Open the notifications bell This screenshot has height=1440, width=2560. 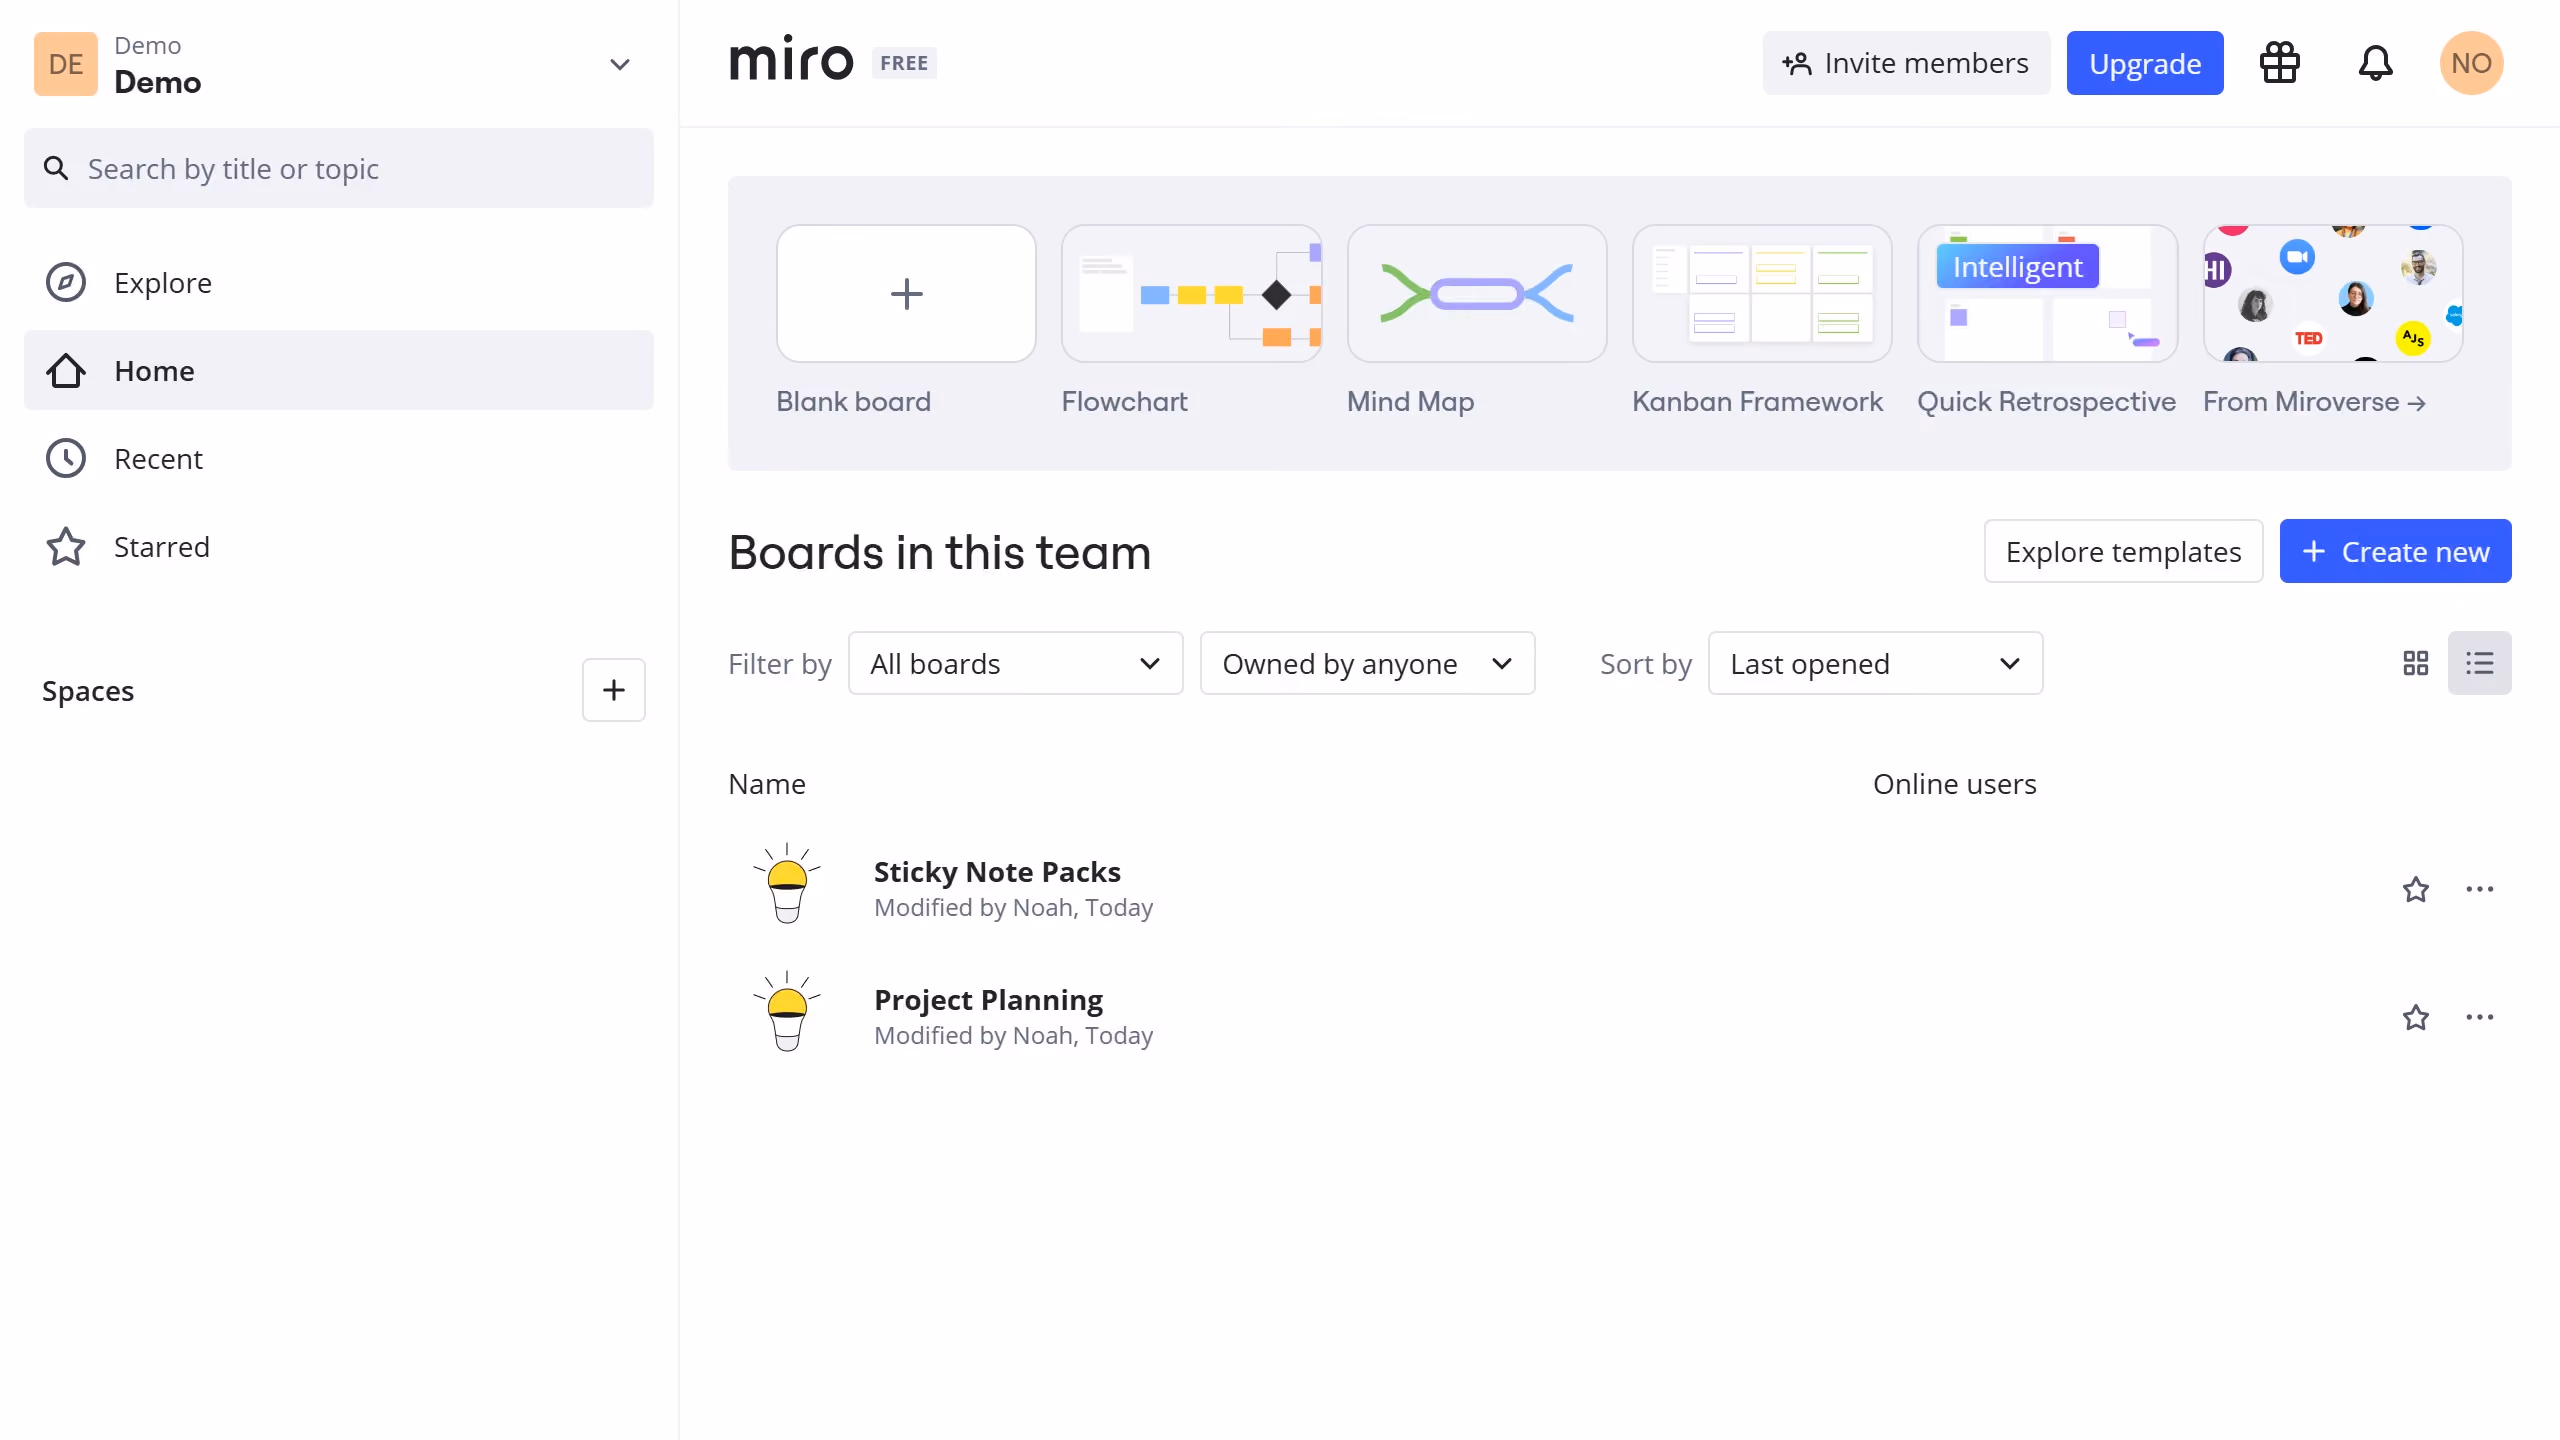[2375, 63]
